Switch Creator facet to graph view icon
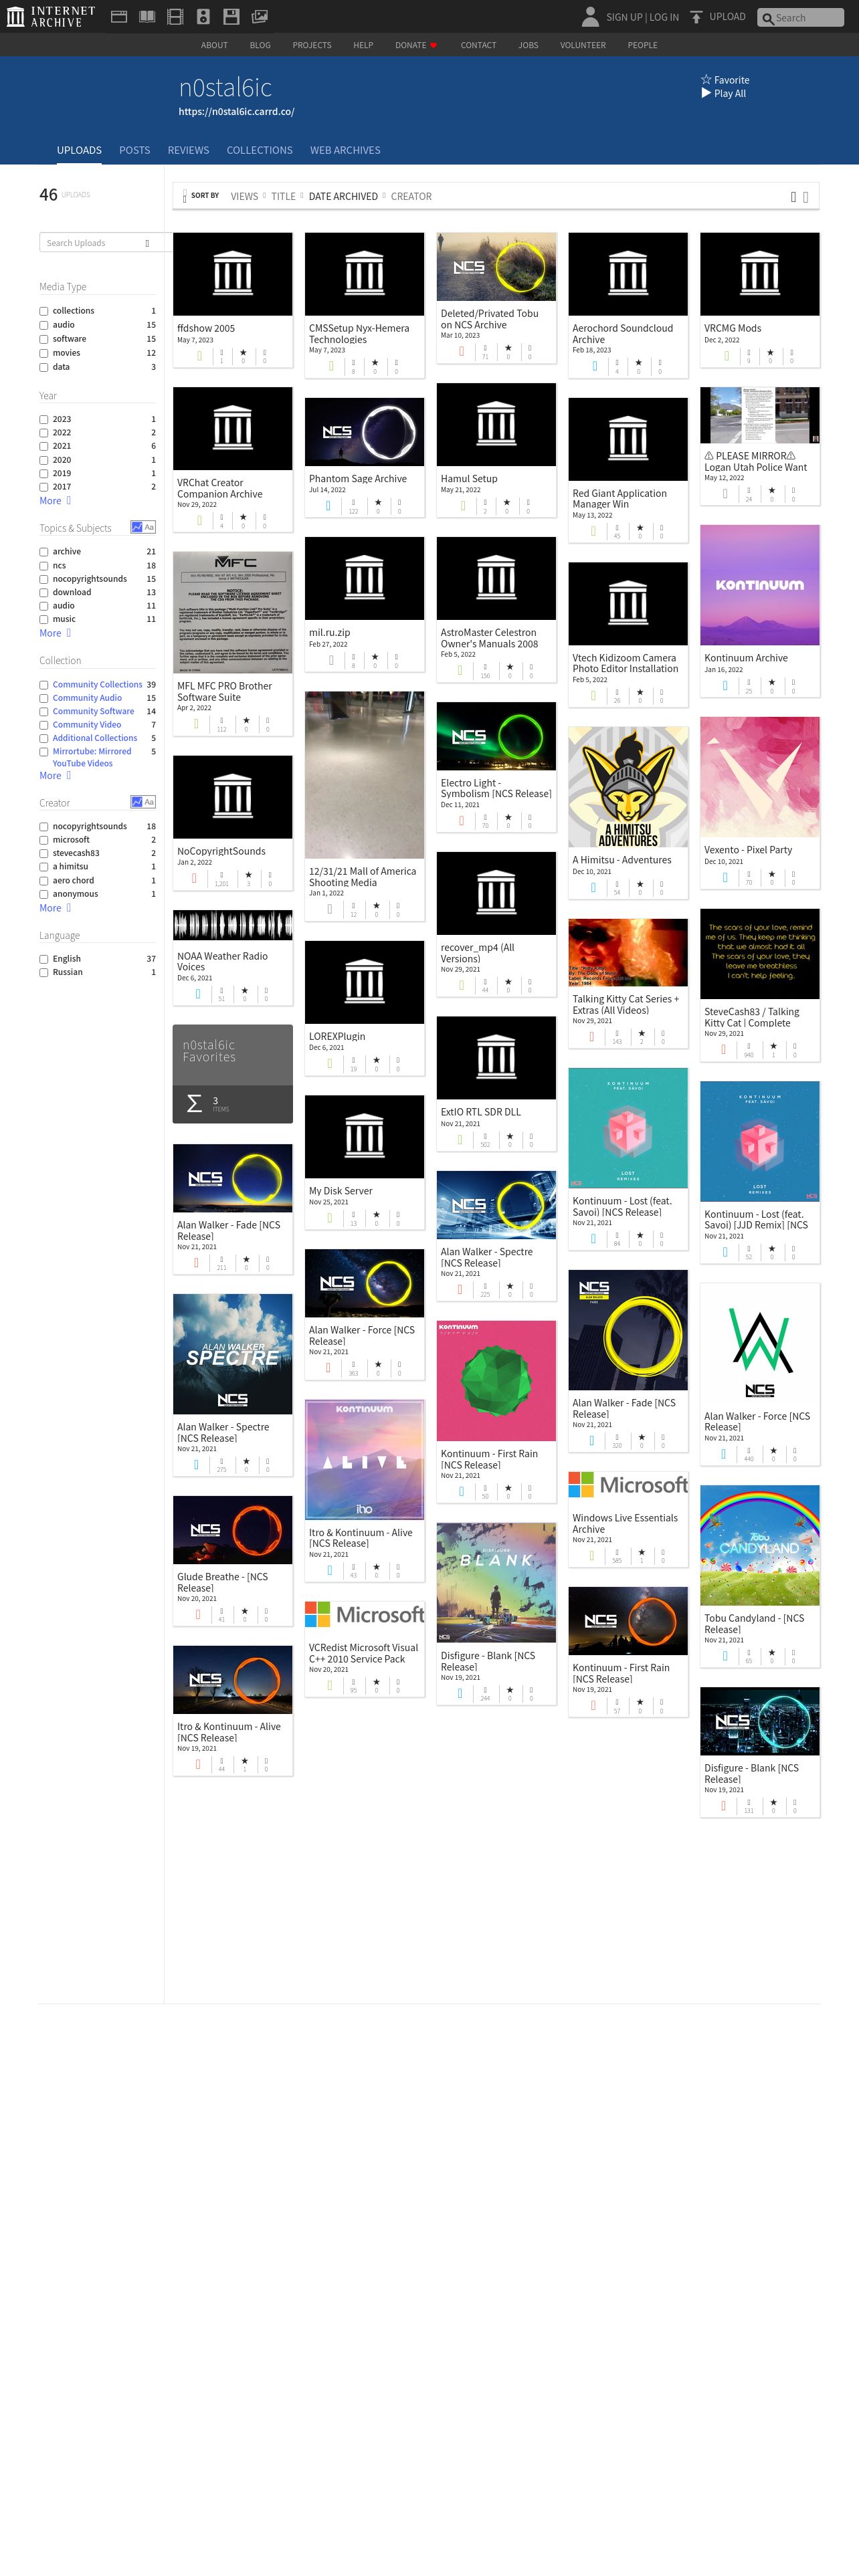The width and height of the screenshot is (859, 2576). (136, 802)
